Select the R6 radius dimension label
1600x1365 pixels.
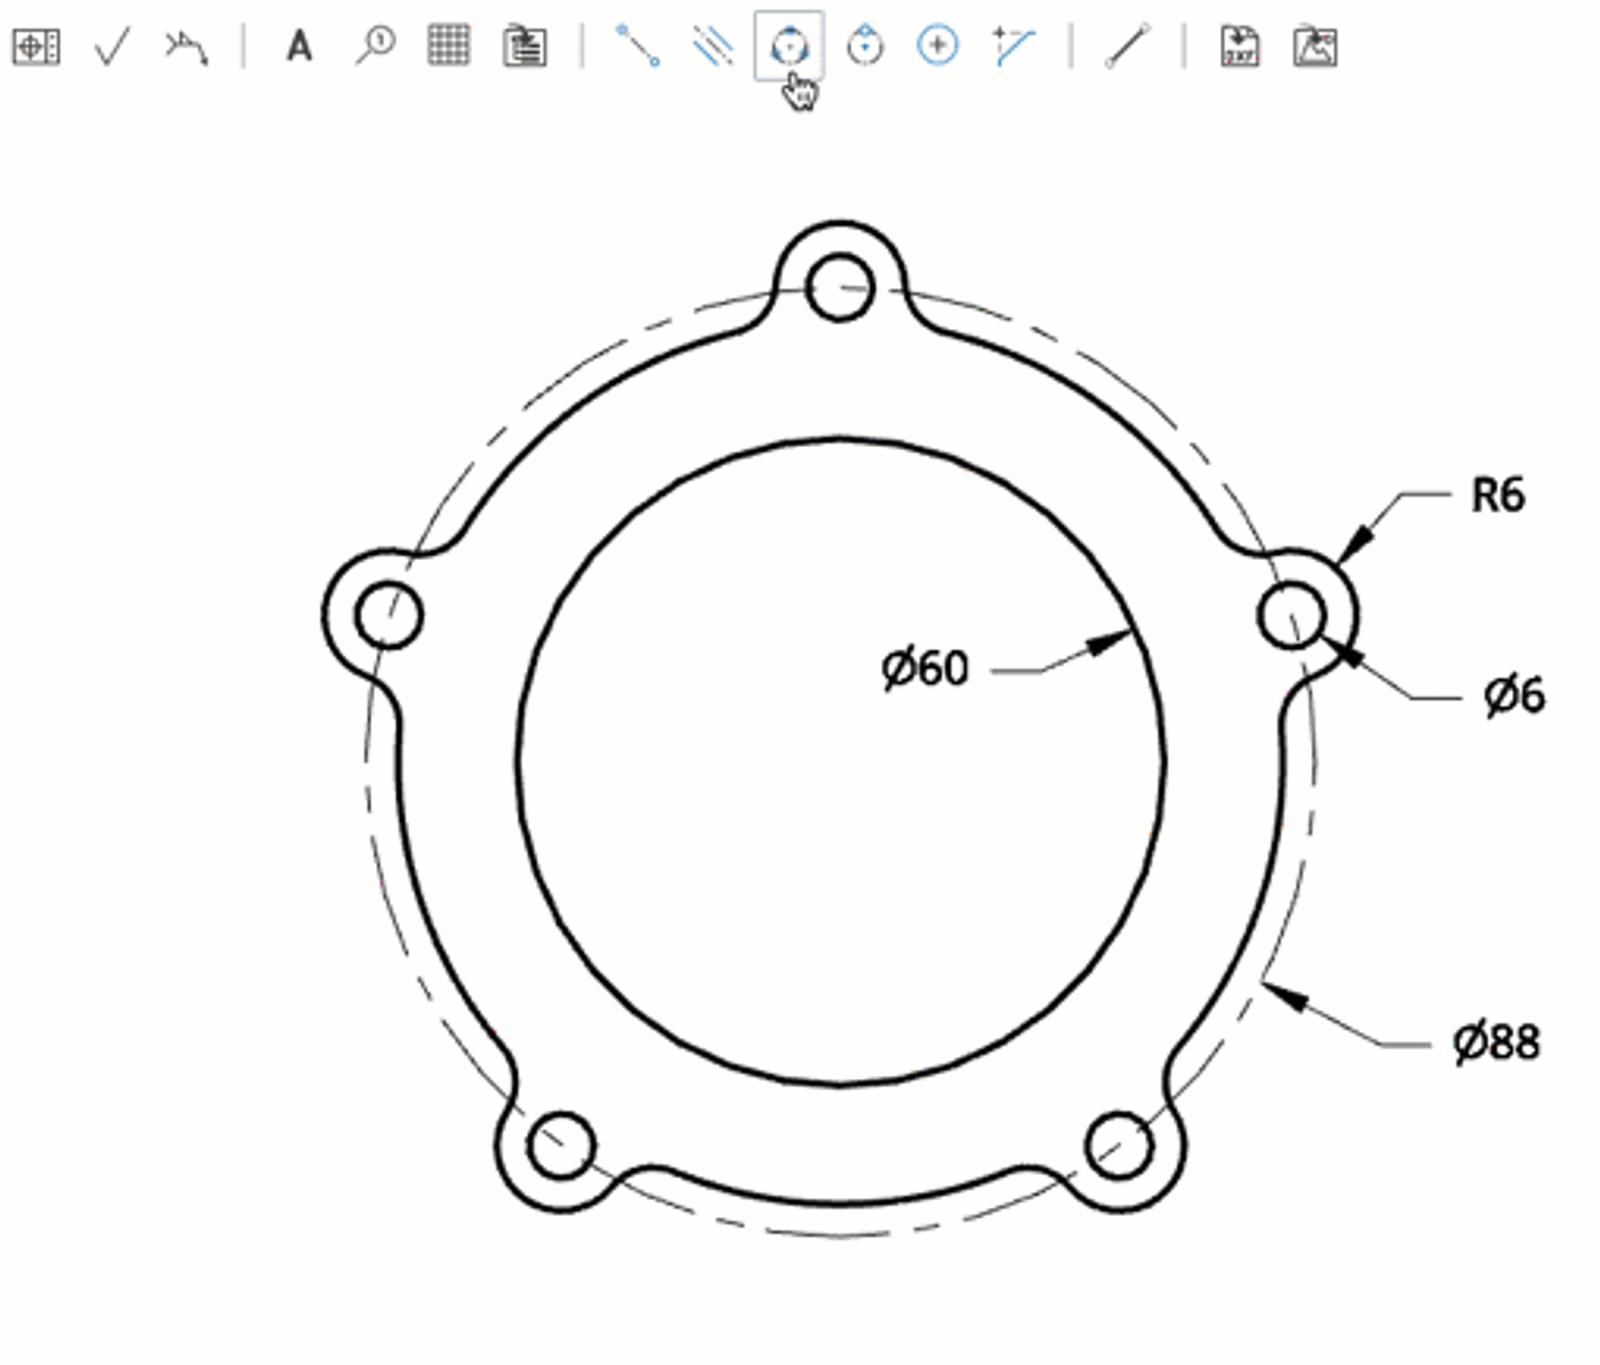pyautogui.click(x=1497, y=495)
